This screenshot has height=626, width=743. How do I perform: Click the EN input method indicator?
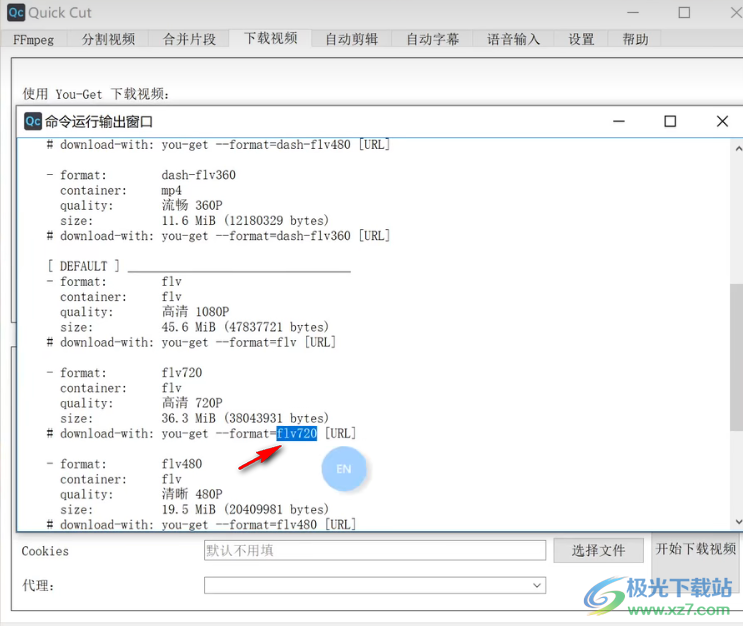pos(344,469)
